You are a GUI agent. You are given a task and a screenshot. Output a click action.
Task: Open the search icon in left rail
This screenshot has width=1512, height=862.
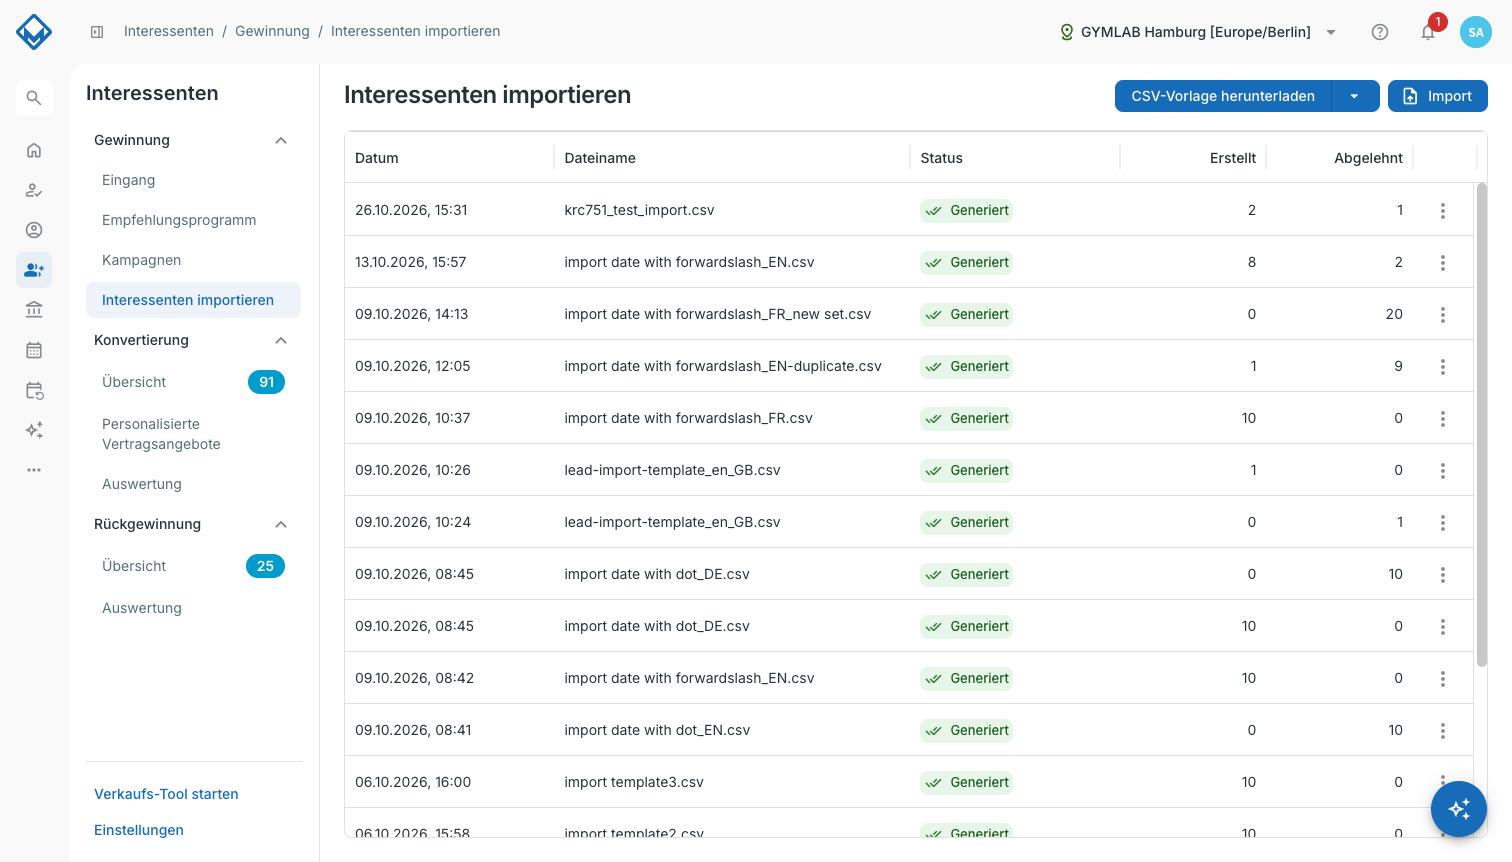(x=34, y=98)
